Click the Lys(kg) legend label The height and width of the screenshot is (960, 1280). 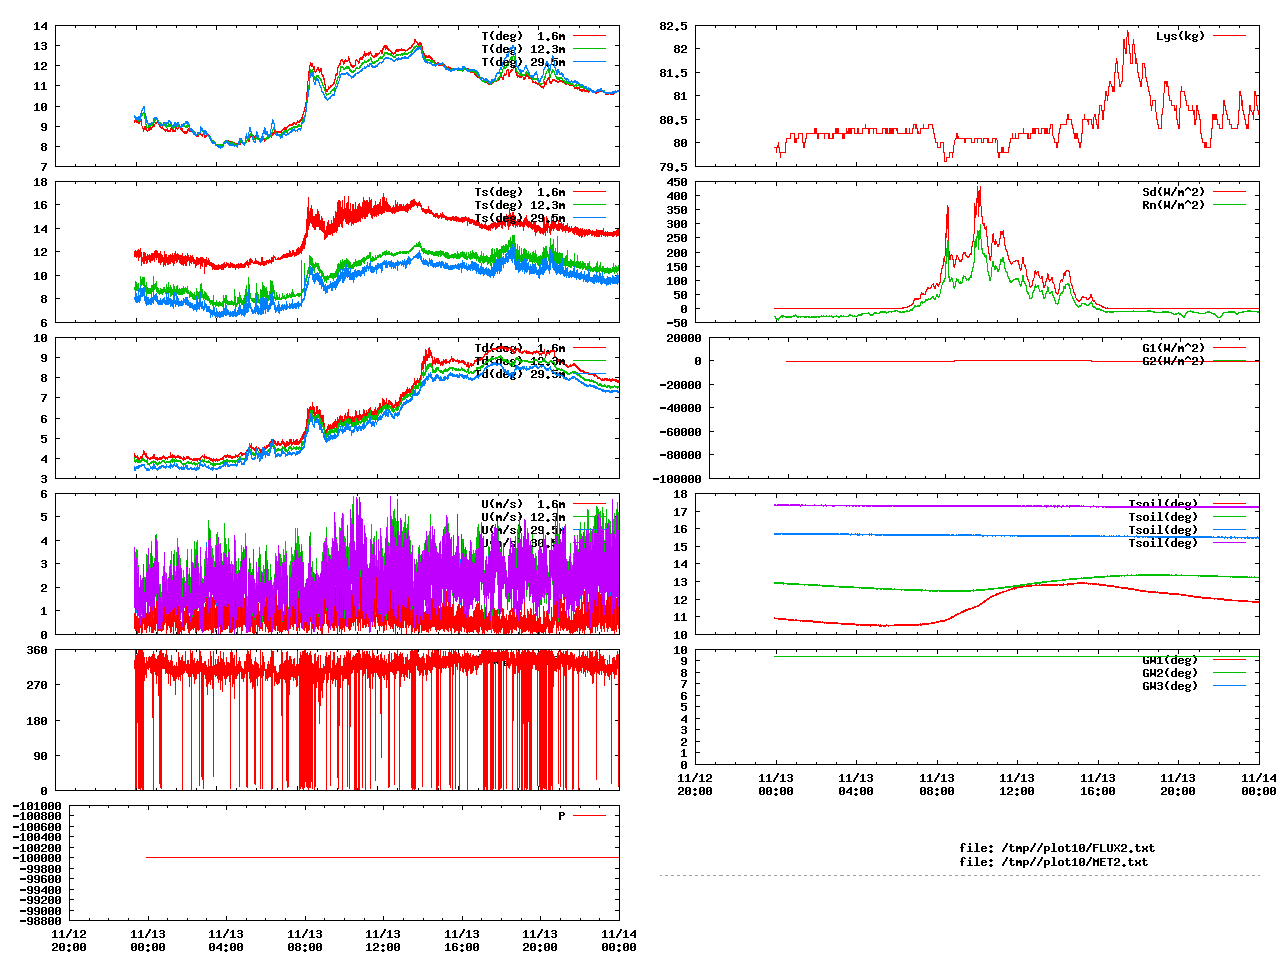coord(1180,36)
